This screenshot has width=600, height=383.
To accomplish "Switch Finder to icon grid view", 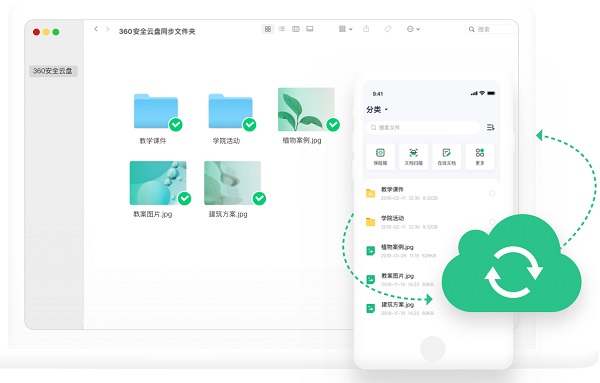I will 268,29.
